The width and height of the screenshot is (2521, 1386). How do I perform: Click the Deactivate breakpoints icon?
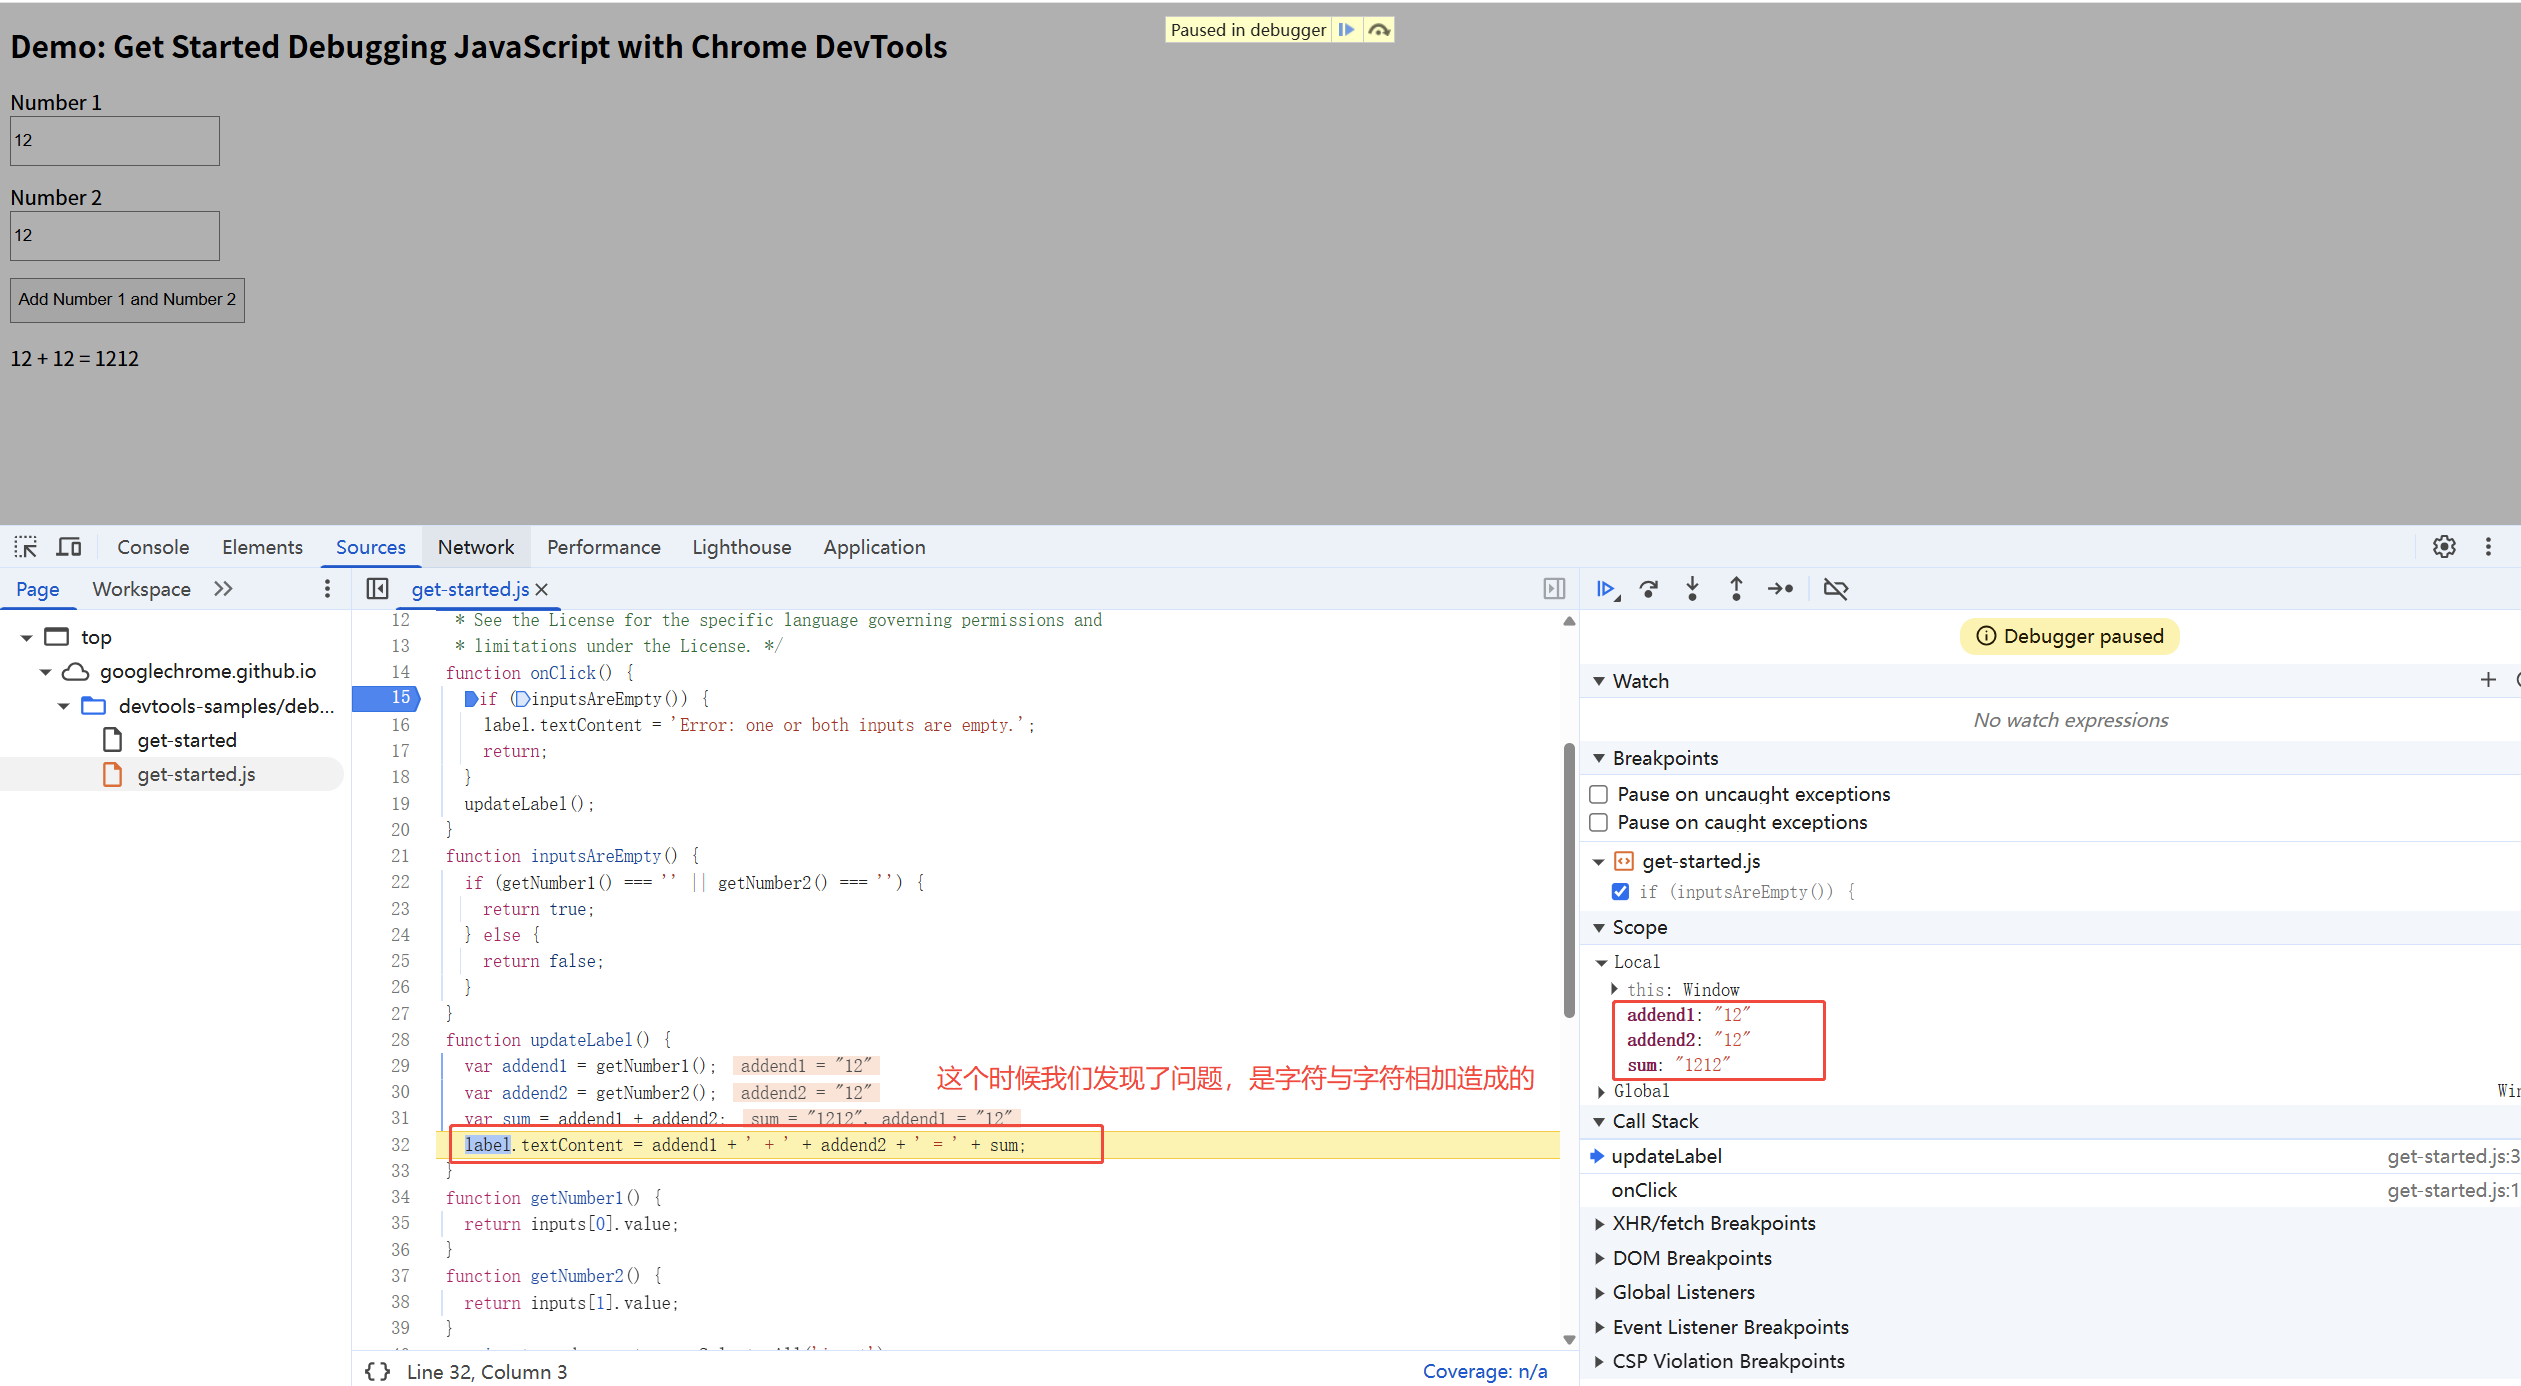1836,589
